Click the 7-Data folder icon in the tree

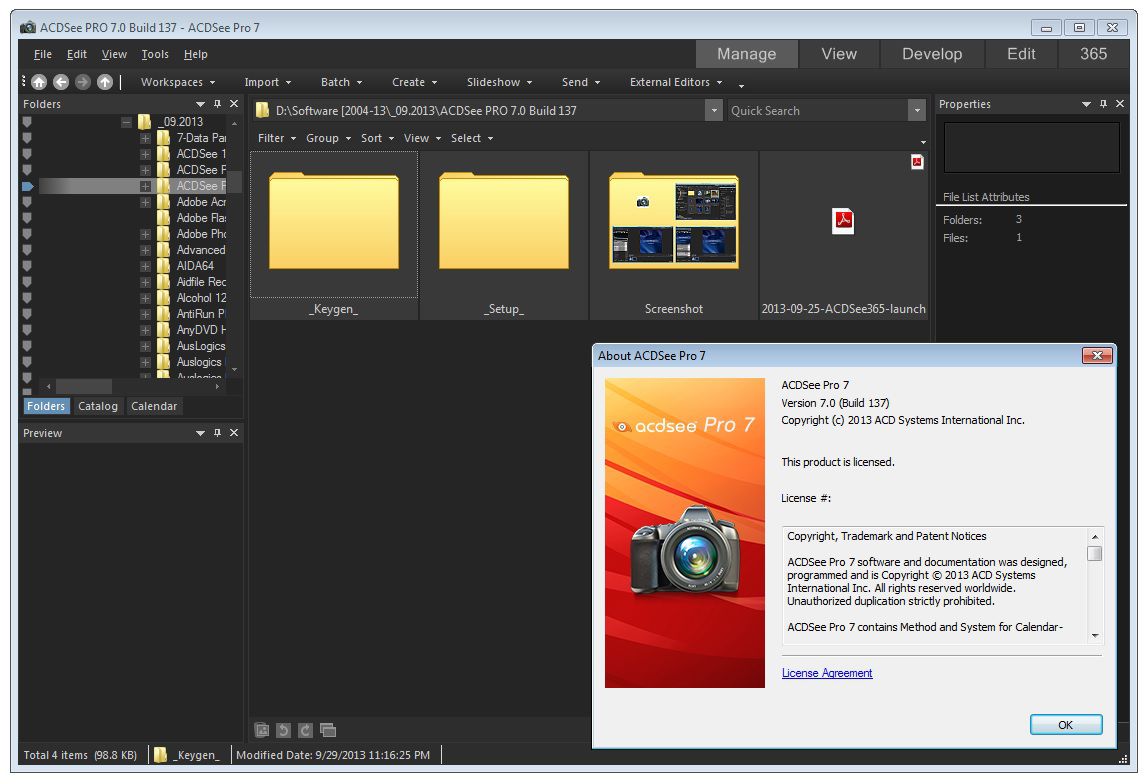coord(164,138)
